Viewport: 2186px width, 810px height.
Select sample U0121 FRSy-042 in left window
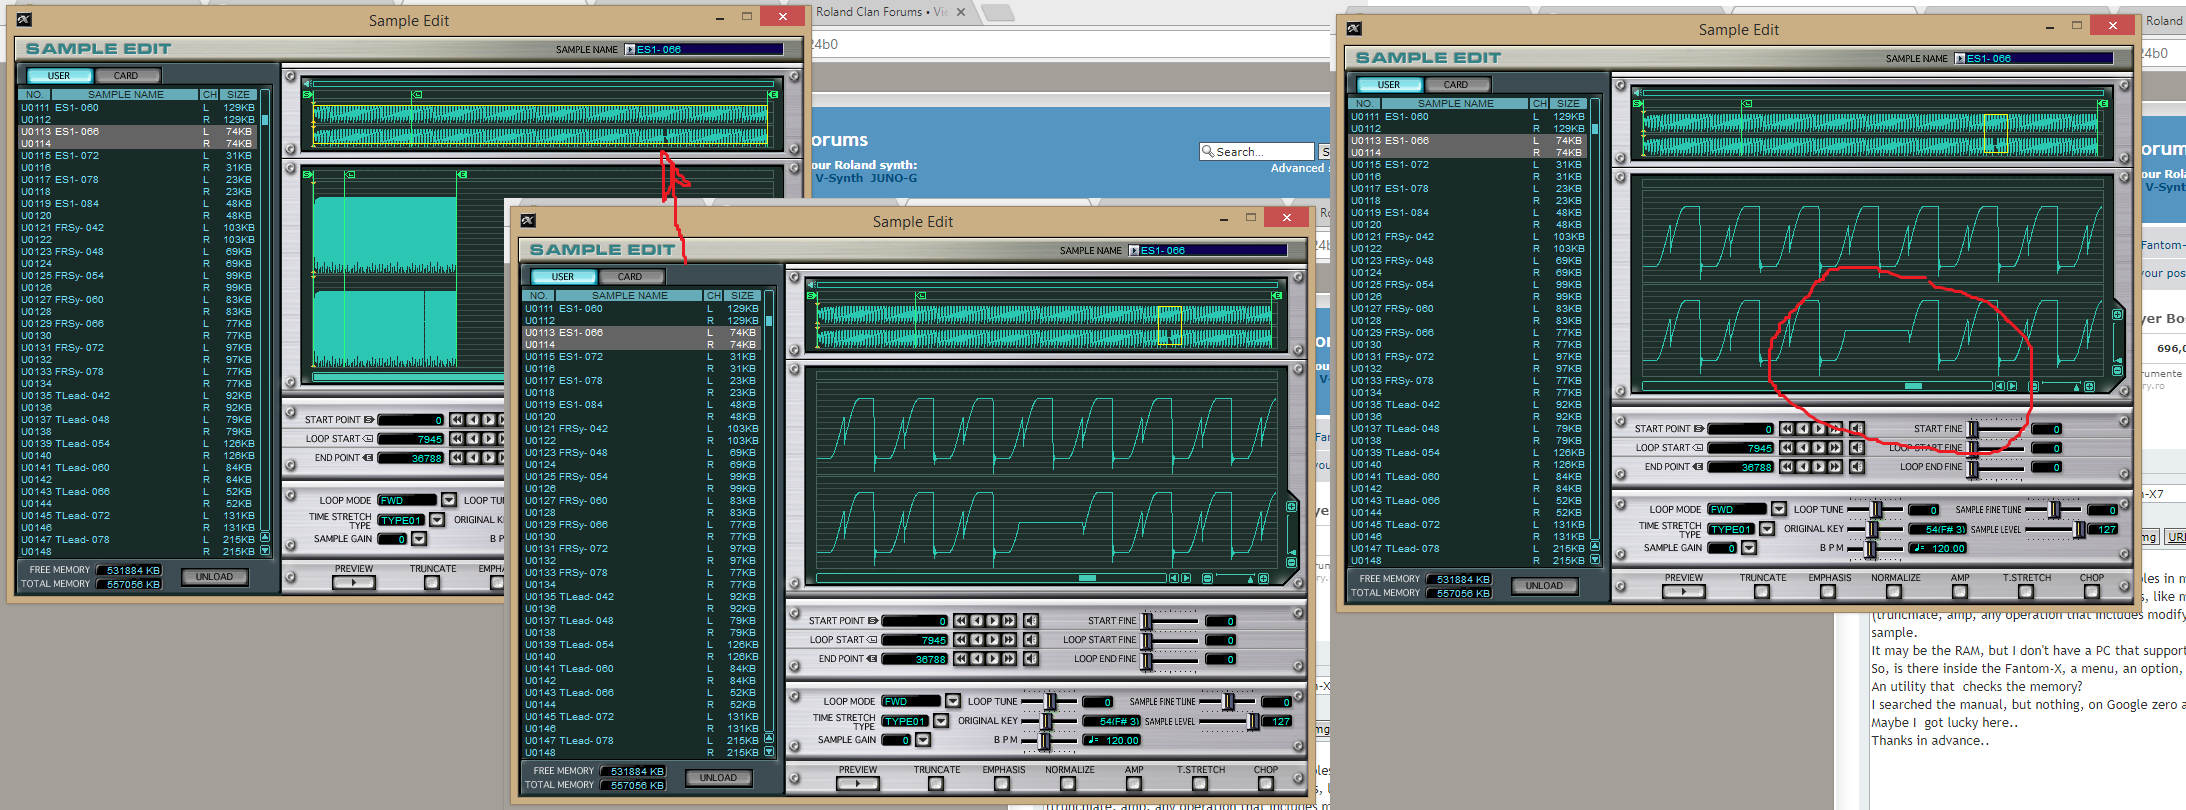pos(138,228)
